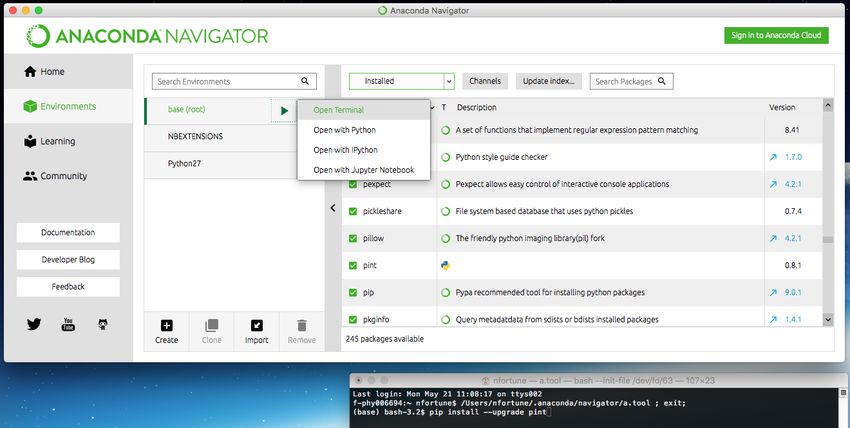Import an environment

(256, 332)
